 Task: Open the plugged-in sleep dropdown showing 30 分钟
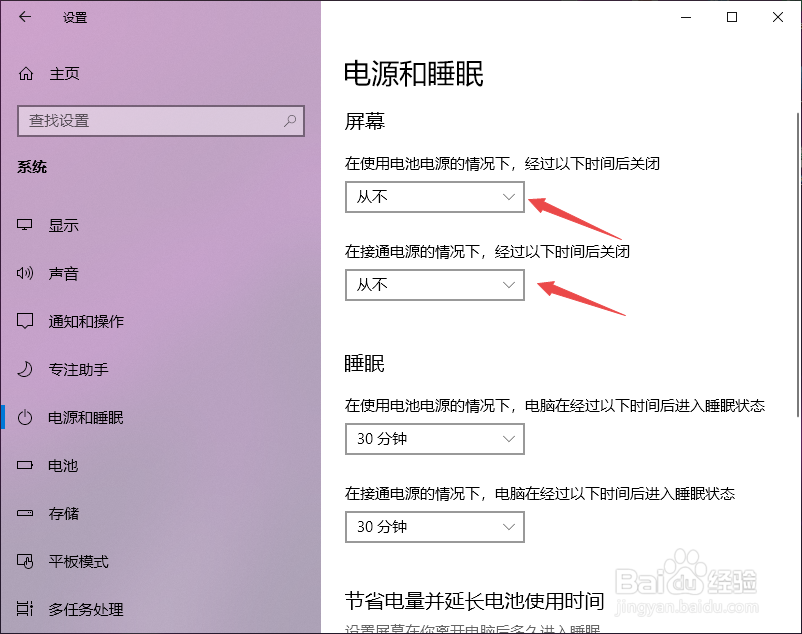coord(434,527)
